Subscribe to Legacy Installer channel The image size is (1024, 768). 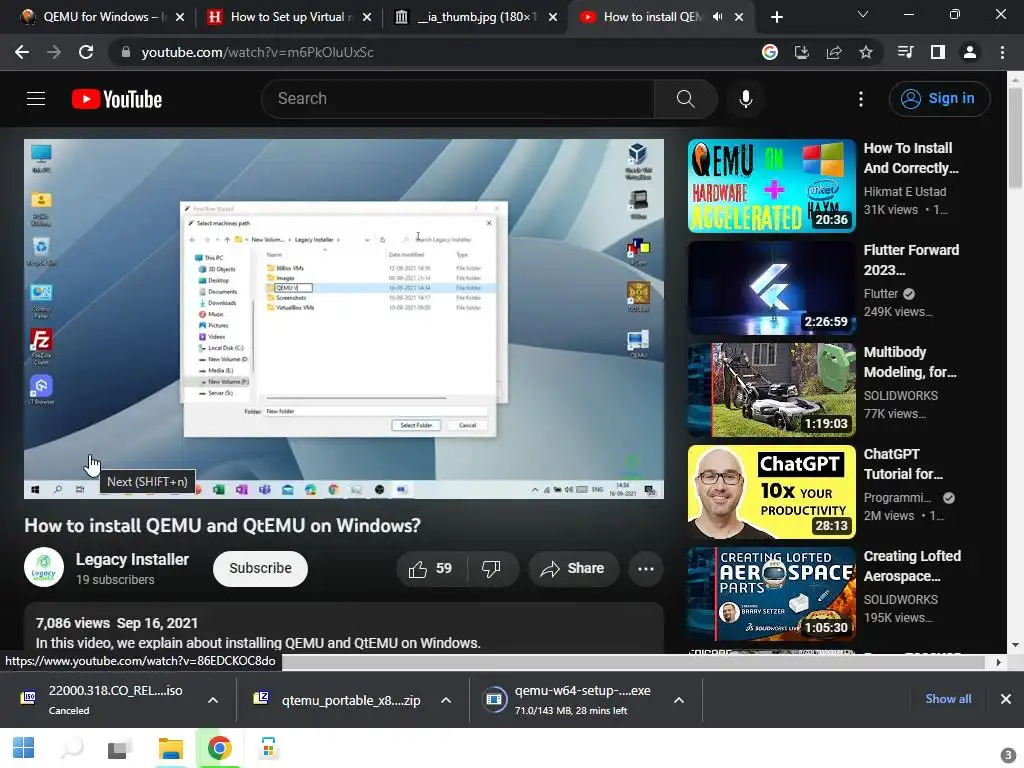(260, 569)
